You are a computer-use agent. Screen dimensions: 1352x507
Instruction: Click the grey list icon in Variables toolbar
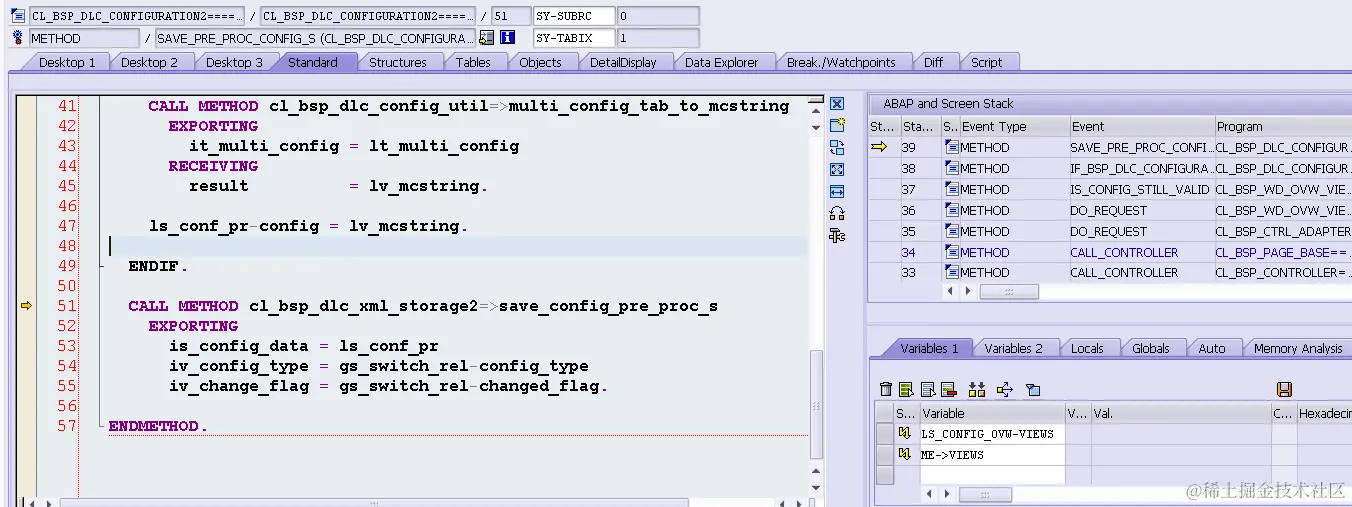927,389
